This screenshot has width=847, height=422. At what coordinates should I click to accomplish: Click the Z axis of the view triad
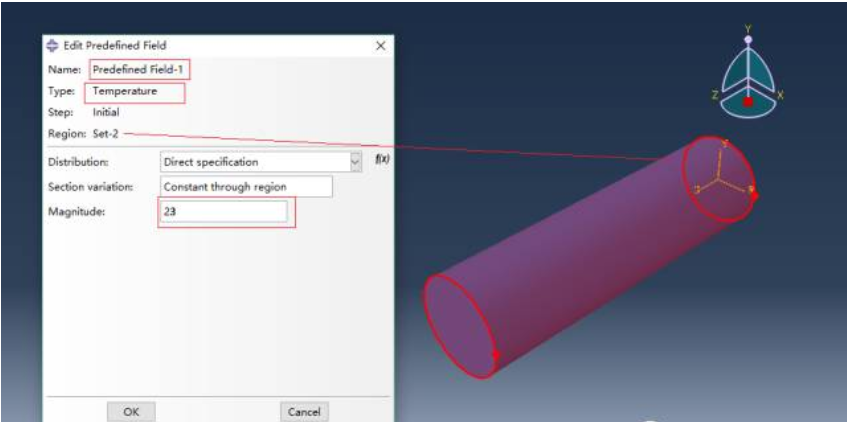click(x=715, y=95)
